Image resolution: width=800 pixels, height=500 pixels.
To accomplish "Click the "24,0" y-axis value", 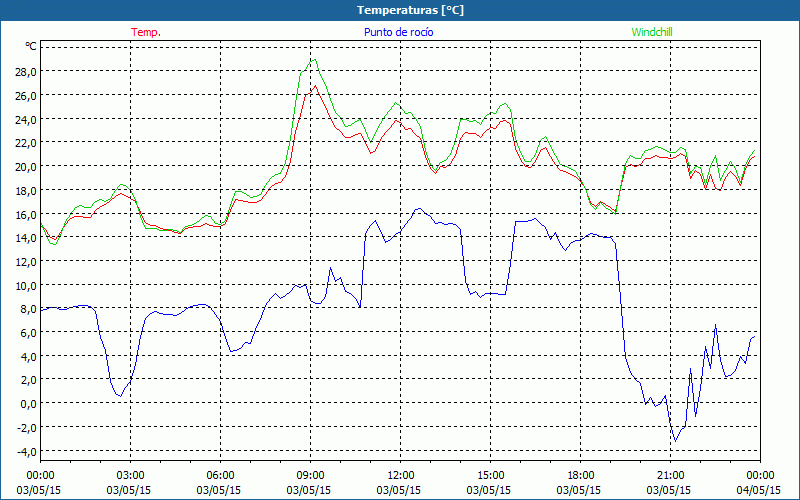I will pos(27,119).
